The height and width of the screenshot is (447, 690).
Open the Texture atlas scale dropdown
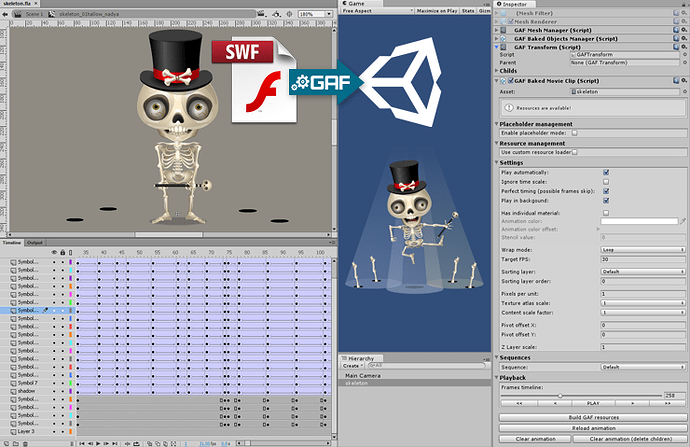click(643, 303)
